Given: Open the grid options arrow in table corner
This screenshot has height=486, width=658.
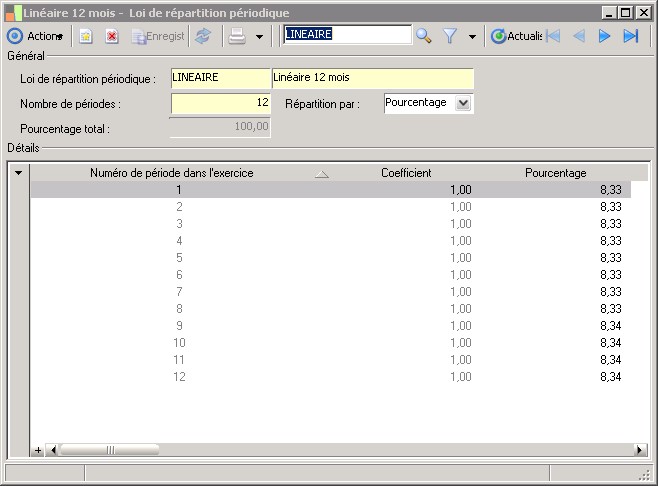Looking at the screenshot, I should pyautogui.click(x=18, y=173).
